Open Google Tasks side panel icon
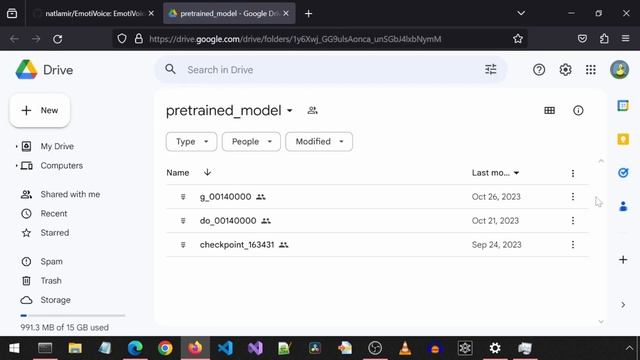Image resolution: width=640 pixels, height=360 pixels. (x=623, y=173)
